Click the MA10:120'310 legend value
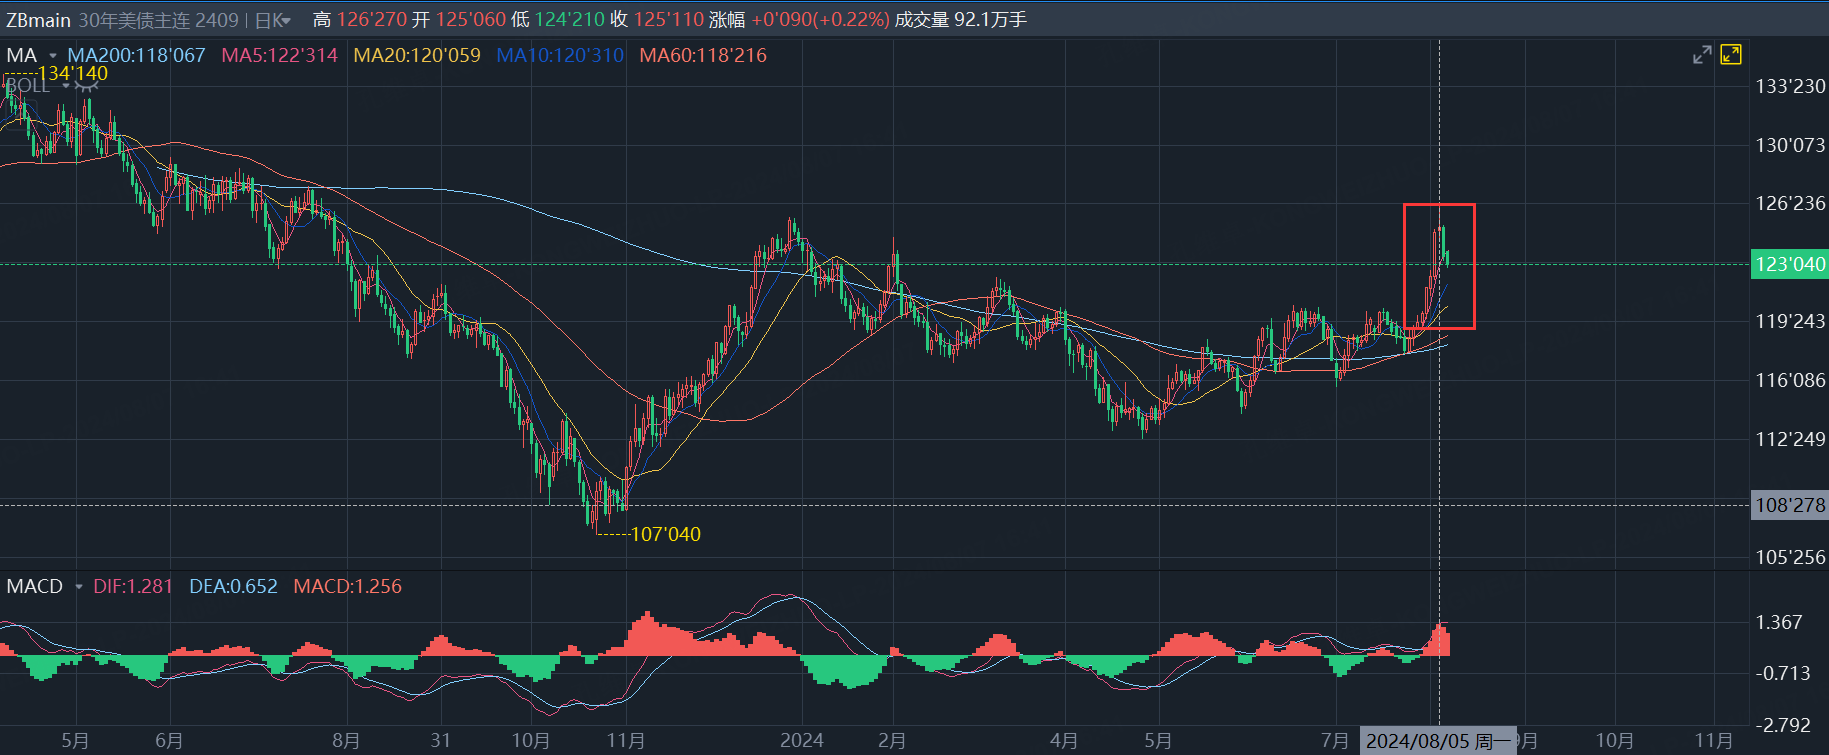This screenshot has height=755, width=1829. (x=560, y=56)
